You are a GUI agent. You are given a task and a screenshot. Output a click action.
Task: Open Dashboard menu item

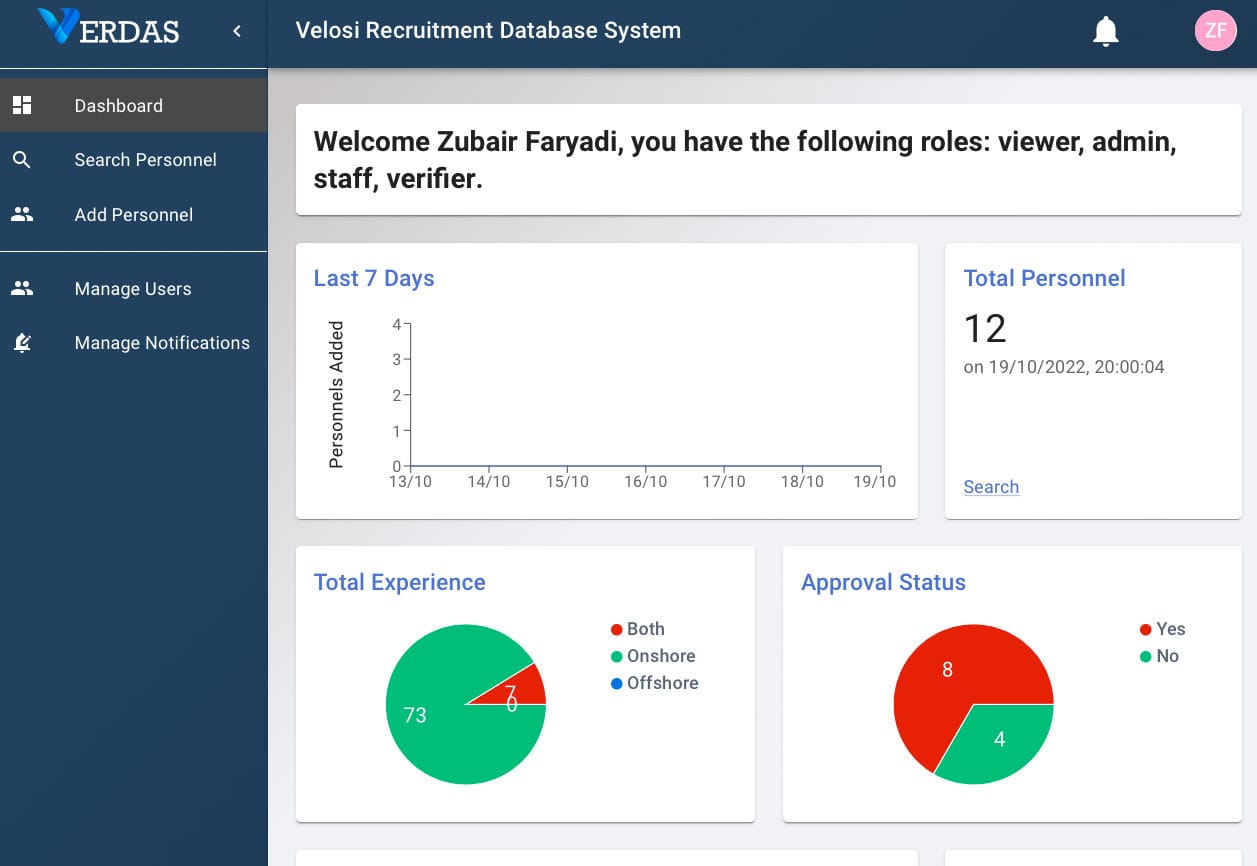134,105
